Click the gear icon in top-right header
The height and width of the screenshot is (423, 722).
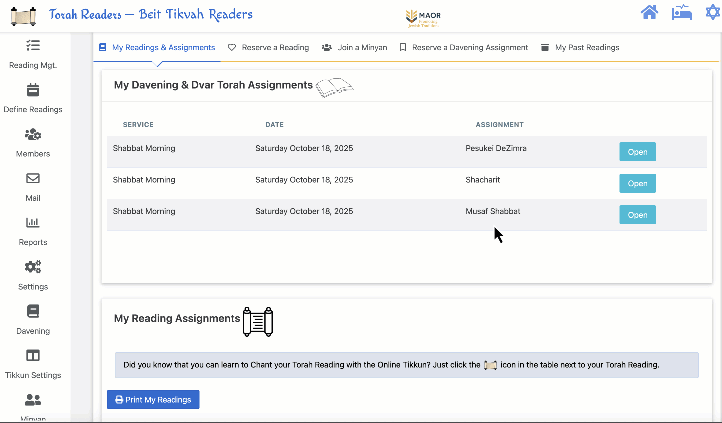712,13
